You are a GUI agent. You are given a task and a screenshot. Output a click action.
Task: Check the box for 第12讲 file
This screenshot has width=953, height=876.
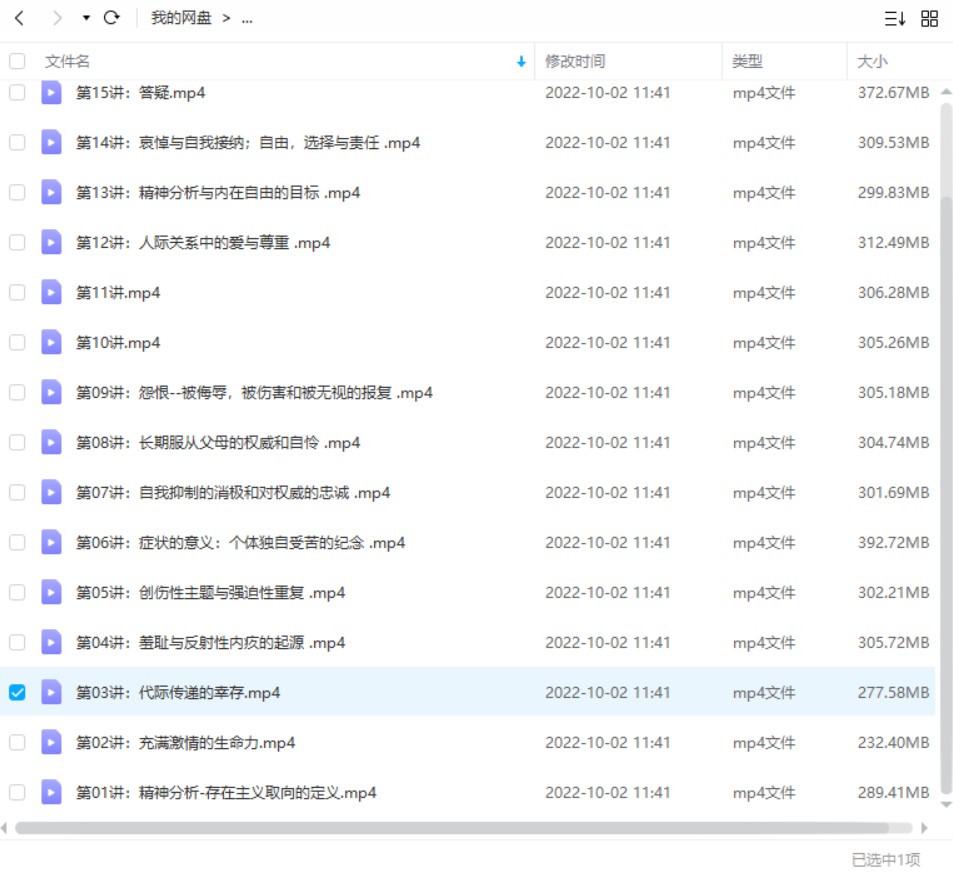point(17,243)
